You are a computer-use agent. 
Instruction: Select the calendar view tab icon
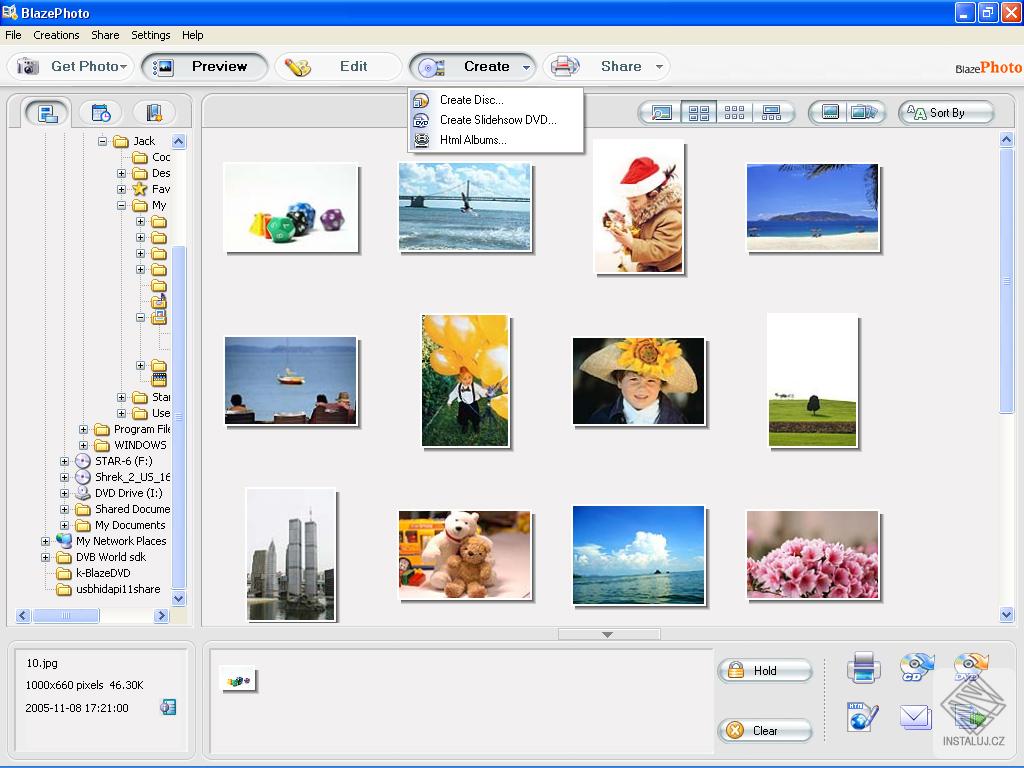[100, 112]
